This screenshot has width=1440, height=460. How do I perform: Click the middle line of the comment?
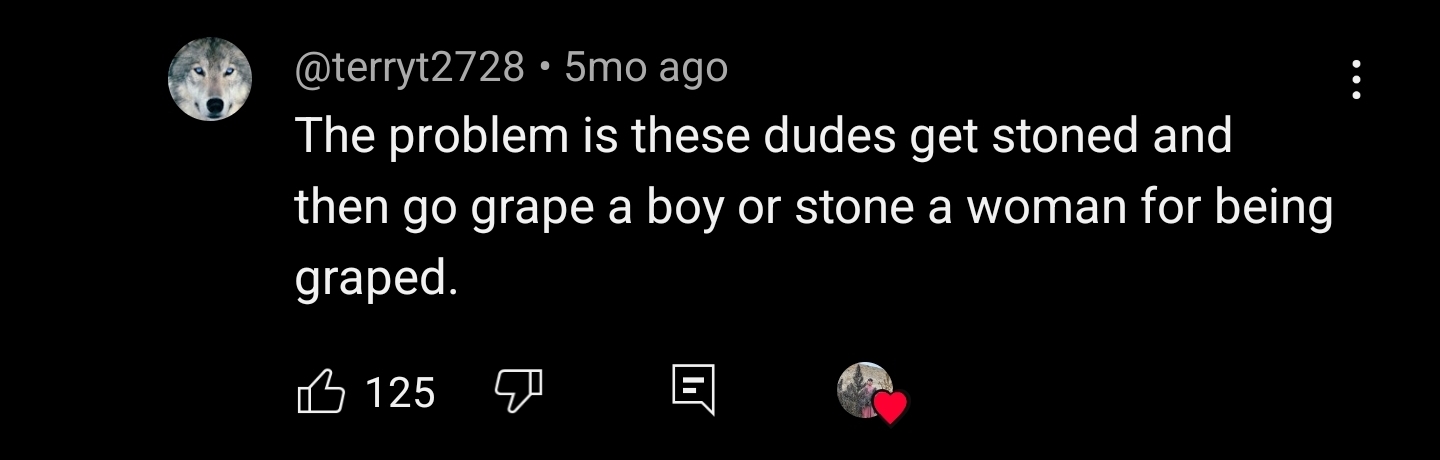coord(812,209)
